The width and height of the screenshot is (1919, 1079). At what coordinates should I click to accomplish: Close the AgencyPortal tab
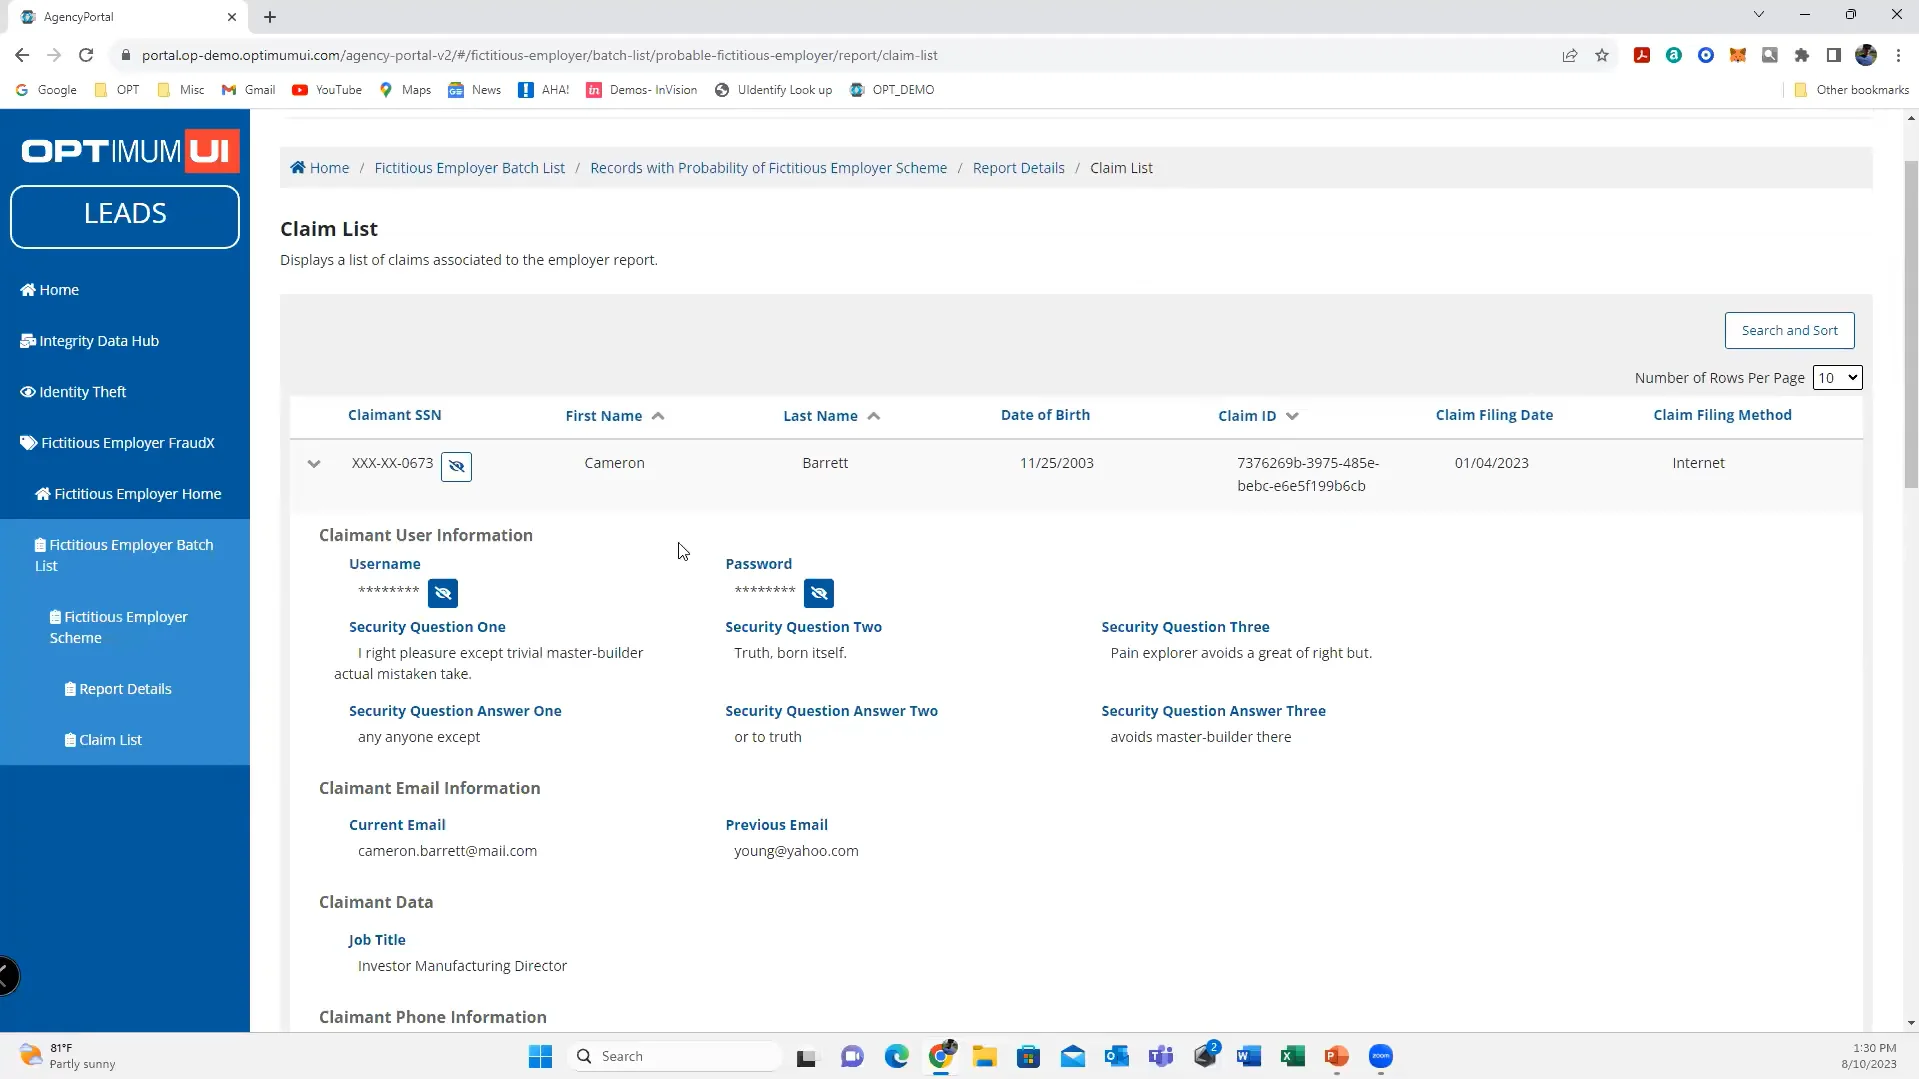(232, 17)
